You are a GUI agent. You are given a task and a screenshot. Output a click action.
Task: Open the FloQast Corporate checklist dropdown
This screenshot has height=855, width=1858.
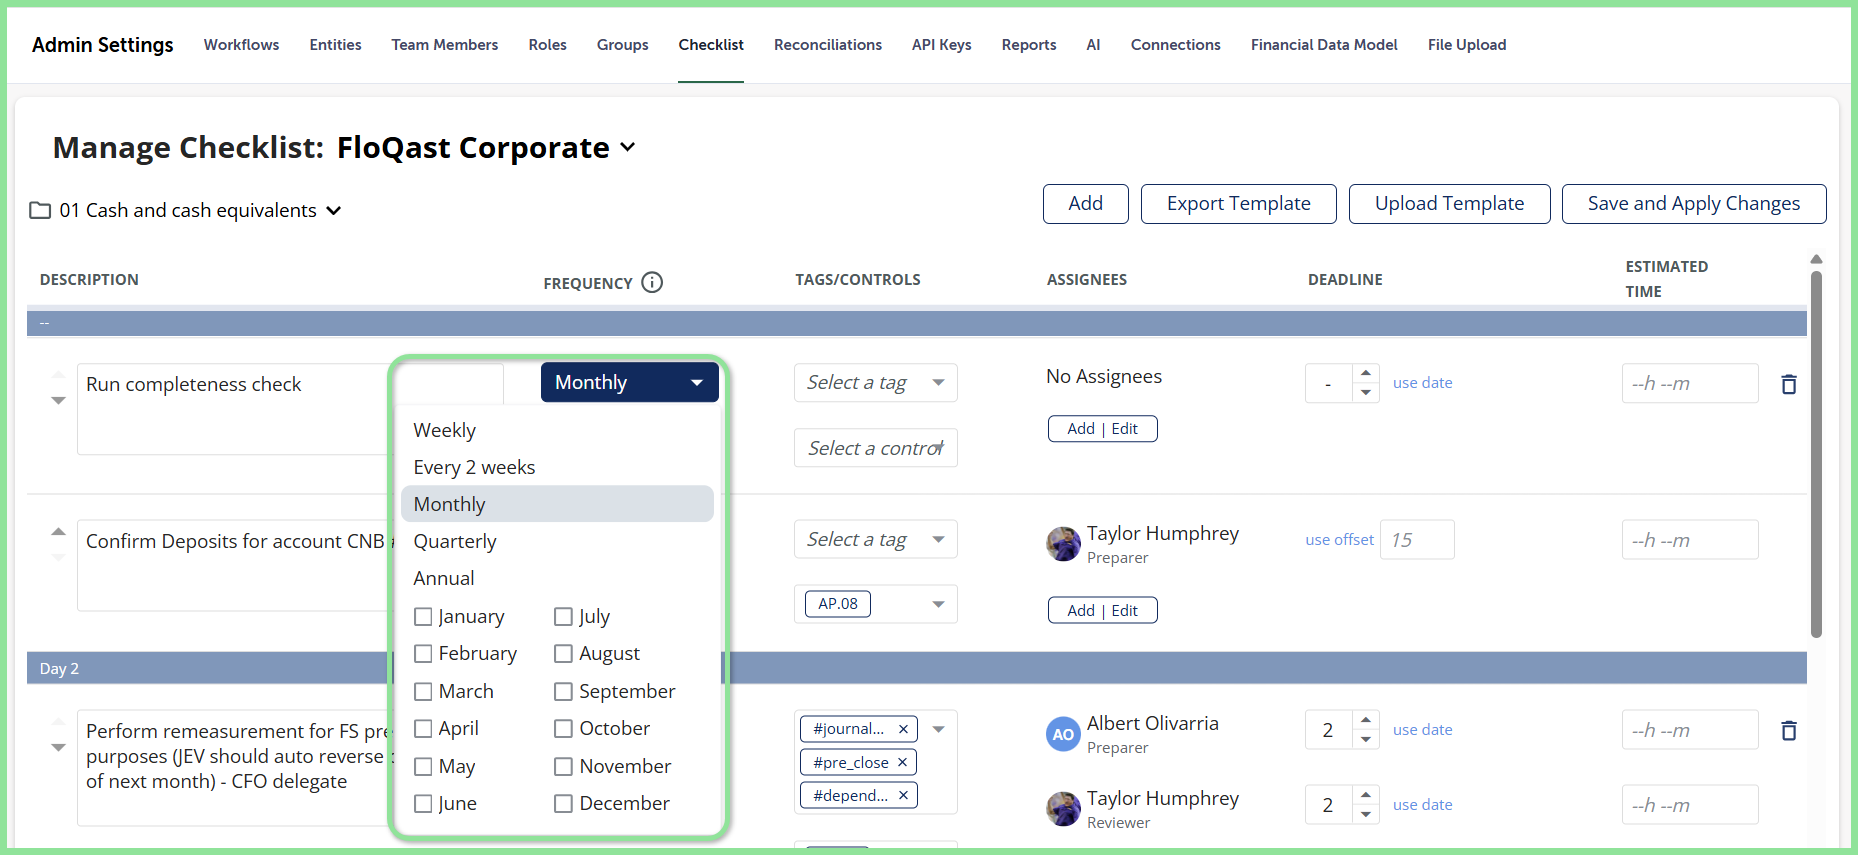628,147
